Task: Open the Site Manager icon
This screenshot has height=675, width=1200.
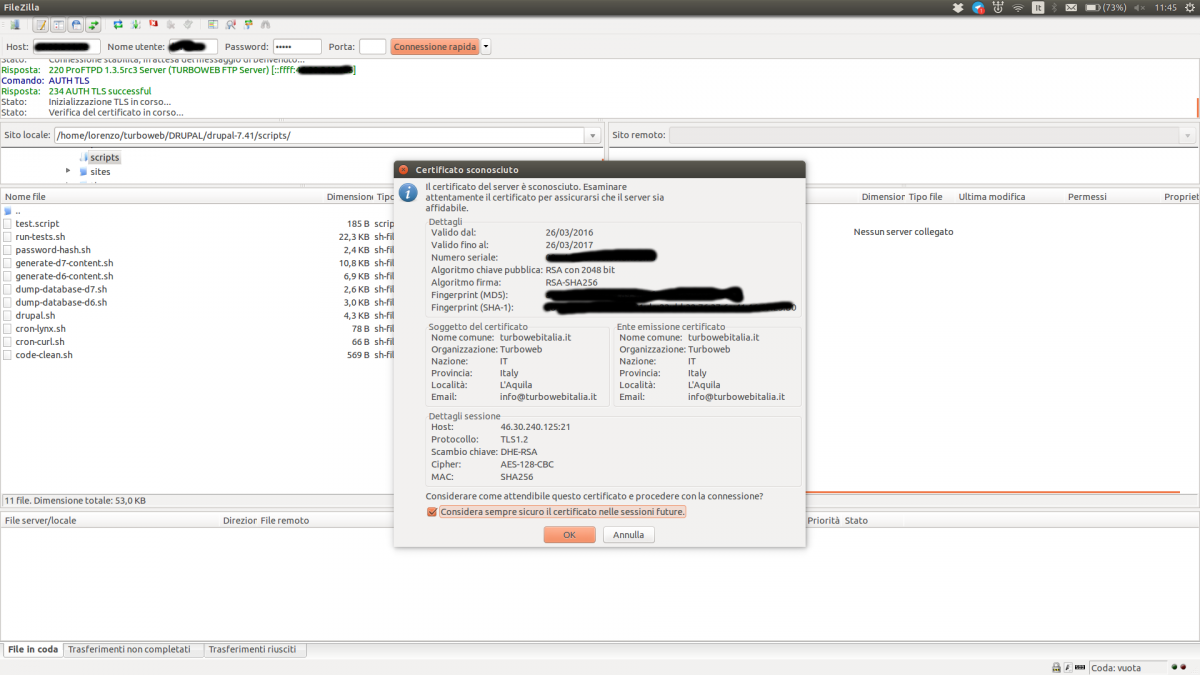Action: click(x=13, y=24)
